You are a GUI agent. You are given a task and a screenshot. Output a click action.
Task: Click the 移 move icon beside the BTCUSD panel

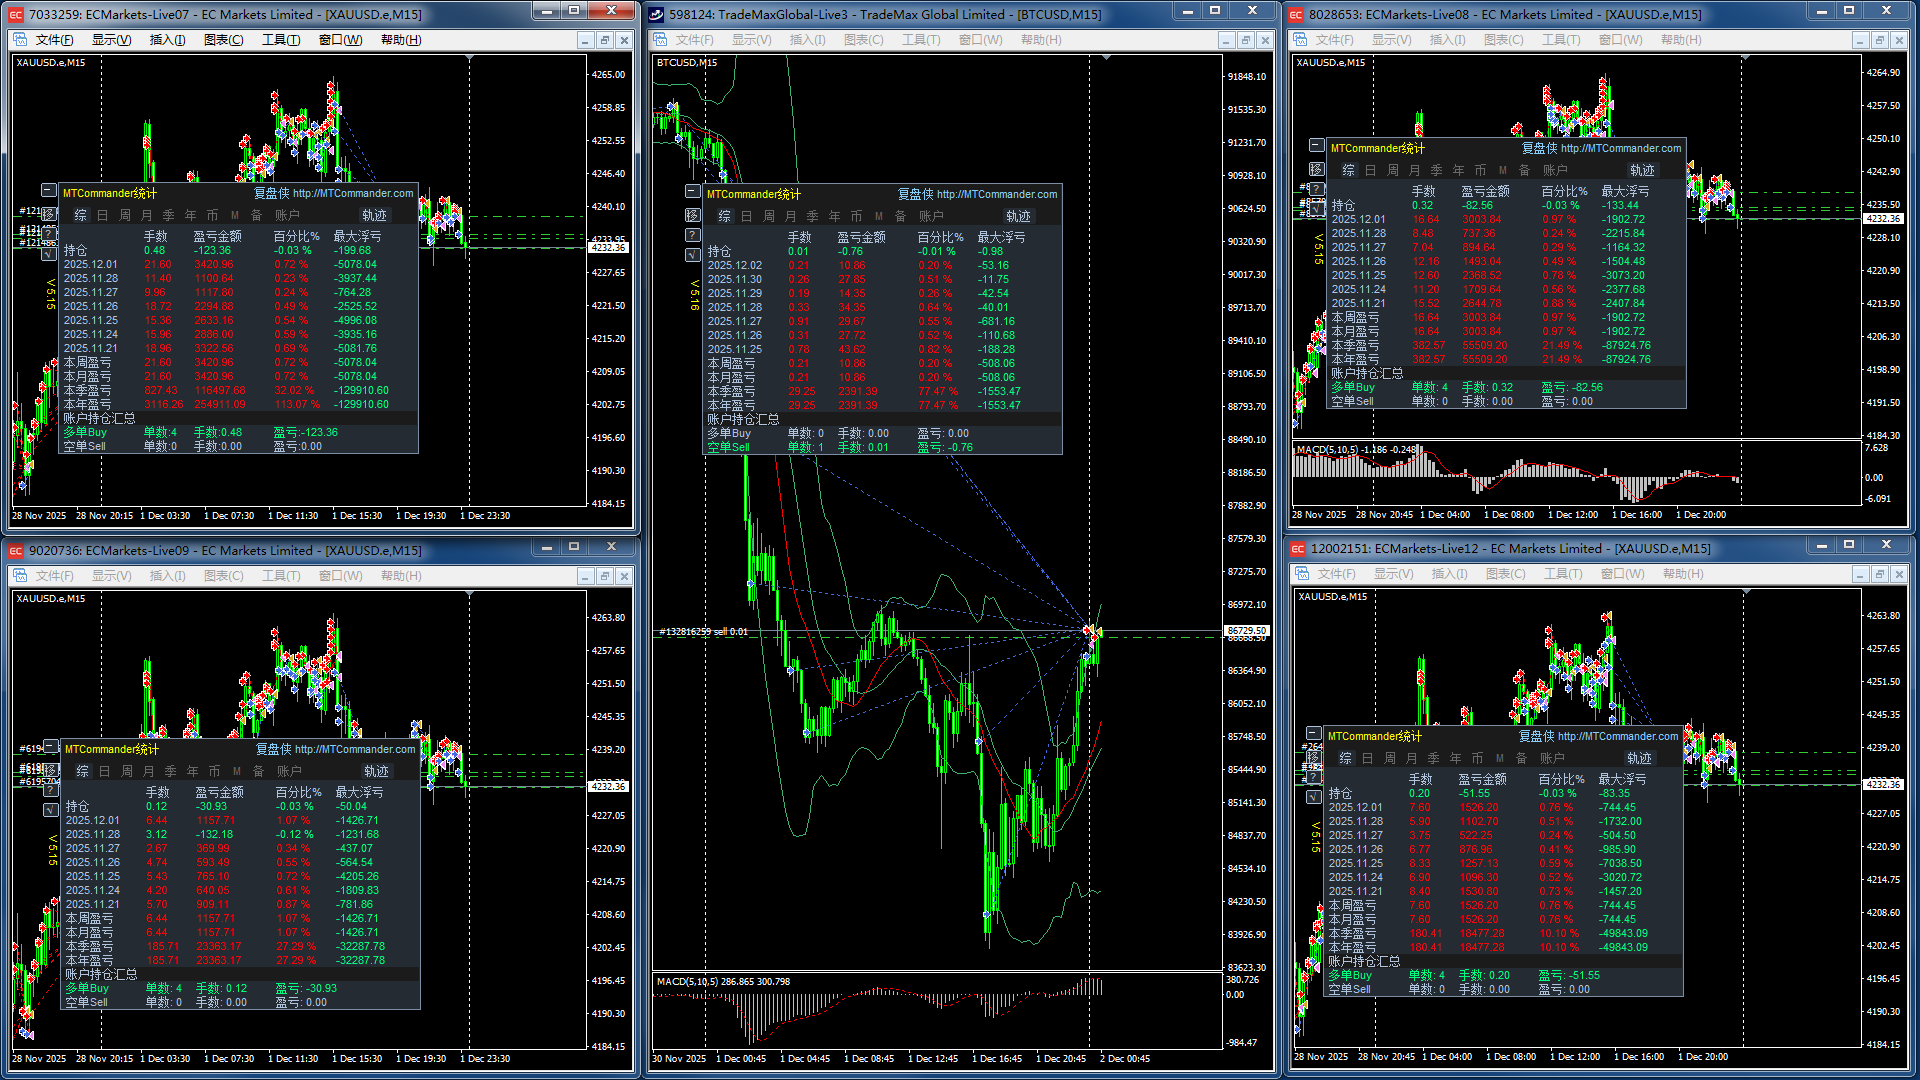click(692, 215)
